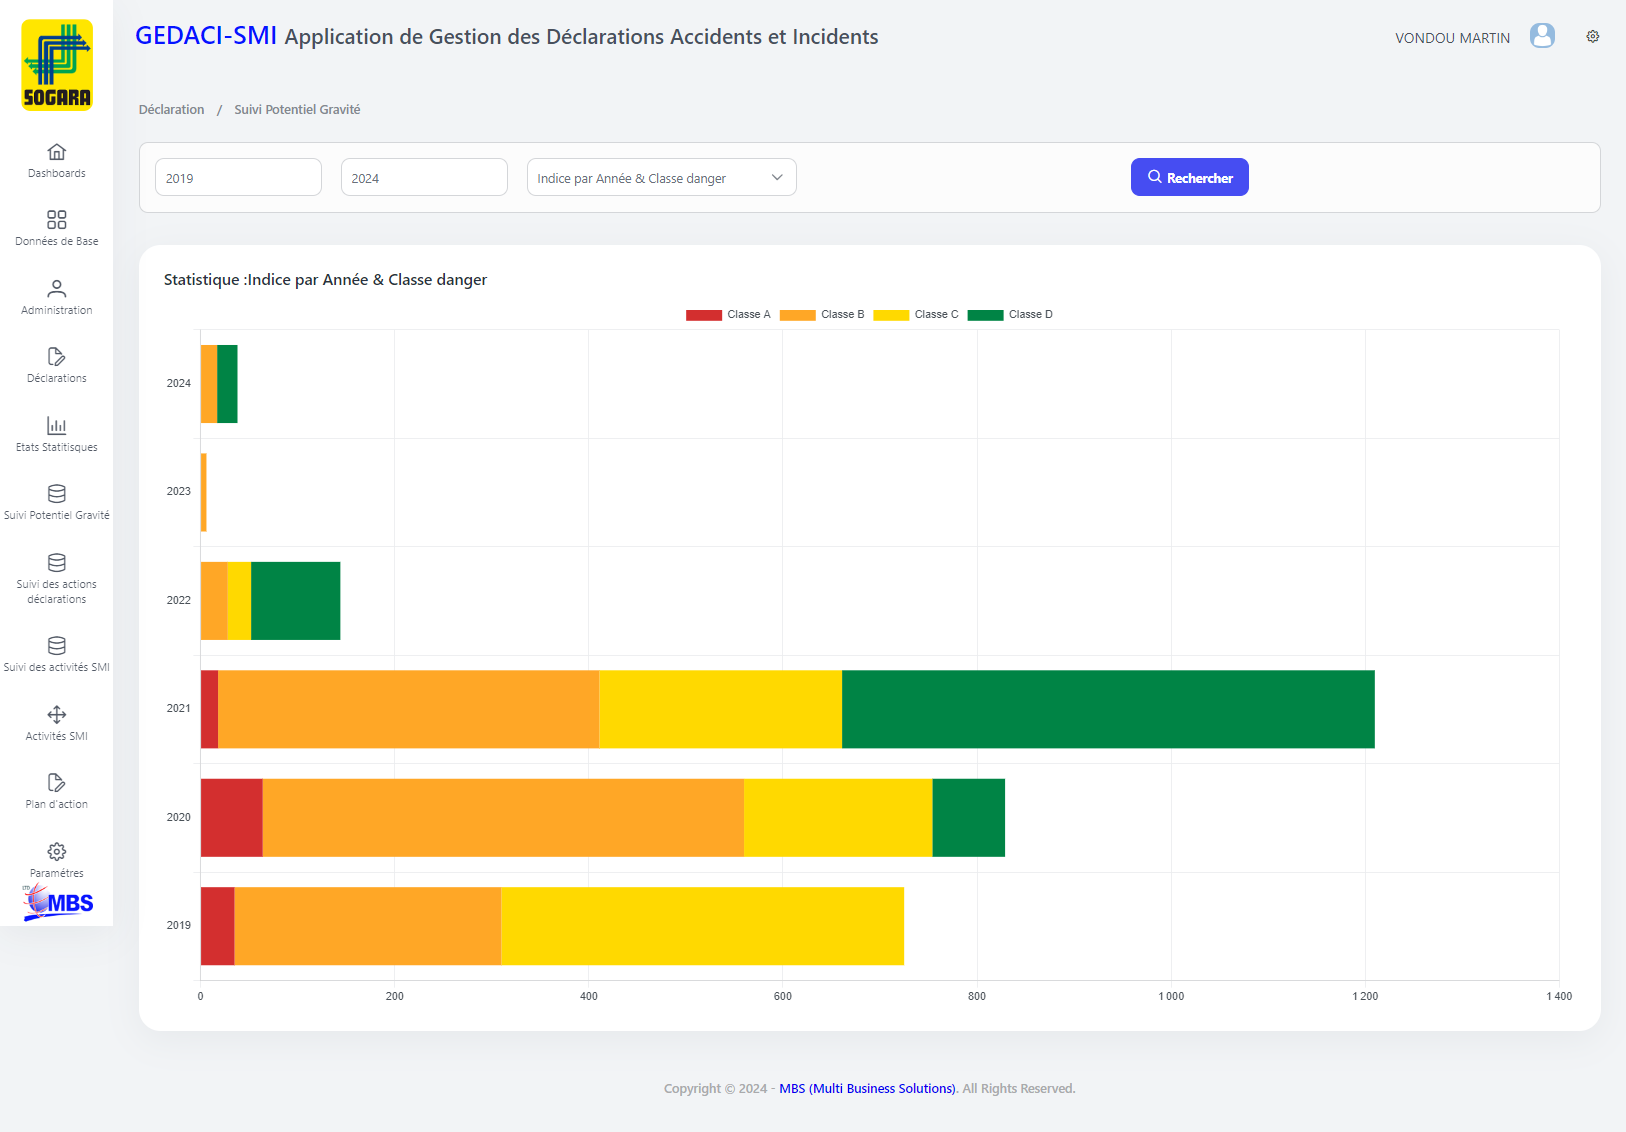The width and height of the screenshot is (1626, 1132).
Task: Select the Etats Statitisques menu label
Action: [x=57, y=448]
